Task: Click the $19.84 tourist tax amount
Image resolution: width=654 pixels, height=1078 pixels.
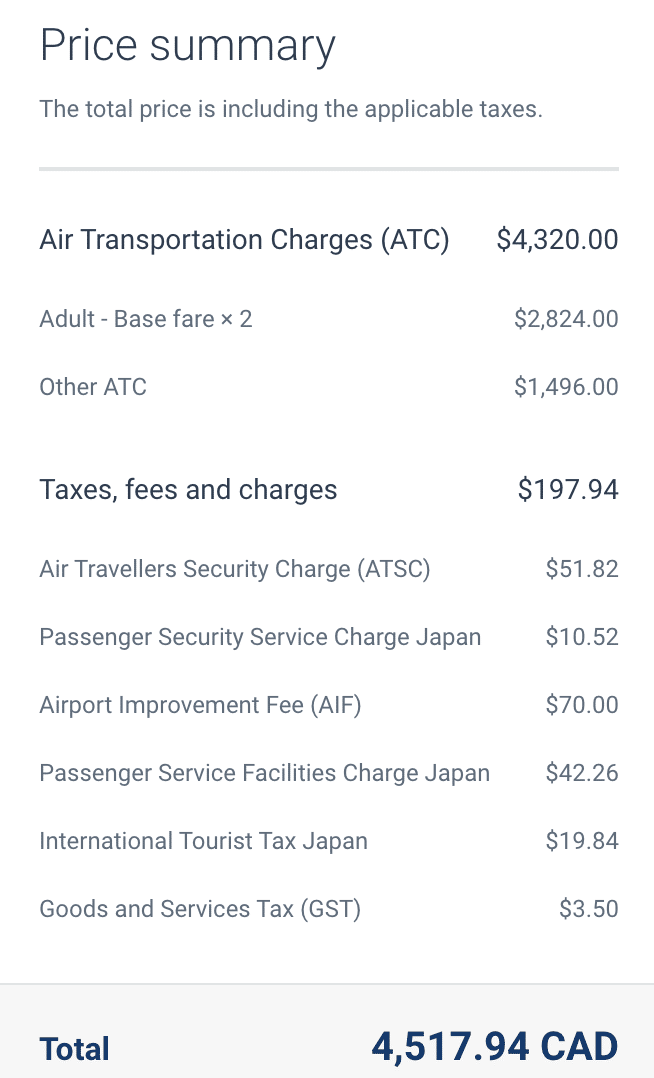Action: [582, 841]
